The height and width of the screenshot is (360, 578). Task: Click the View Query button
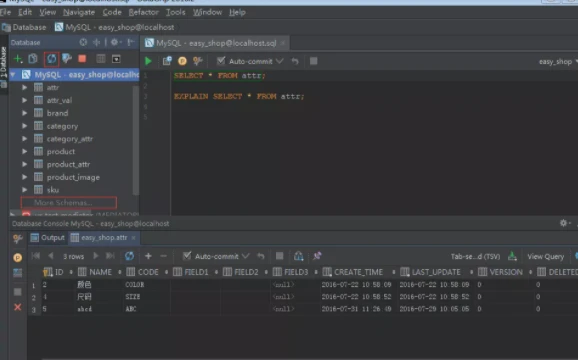click(x=546, y=256)
